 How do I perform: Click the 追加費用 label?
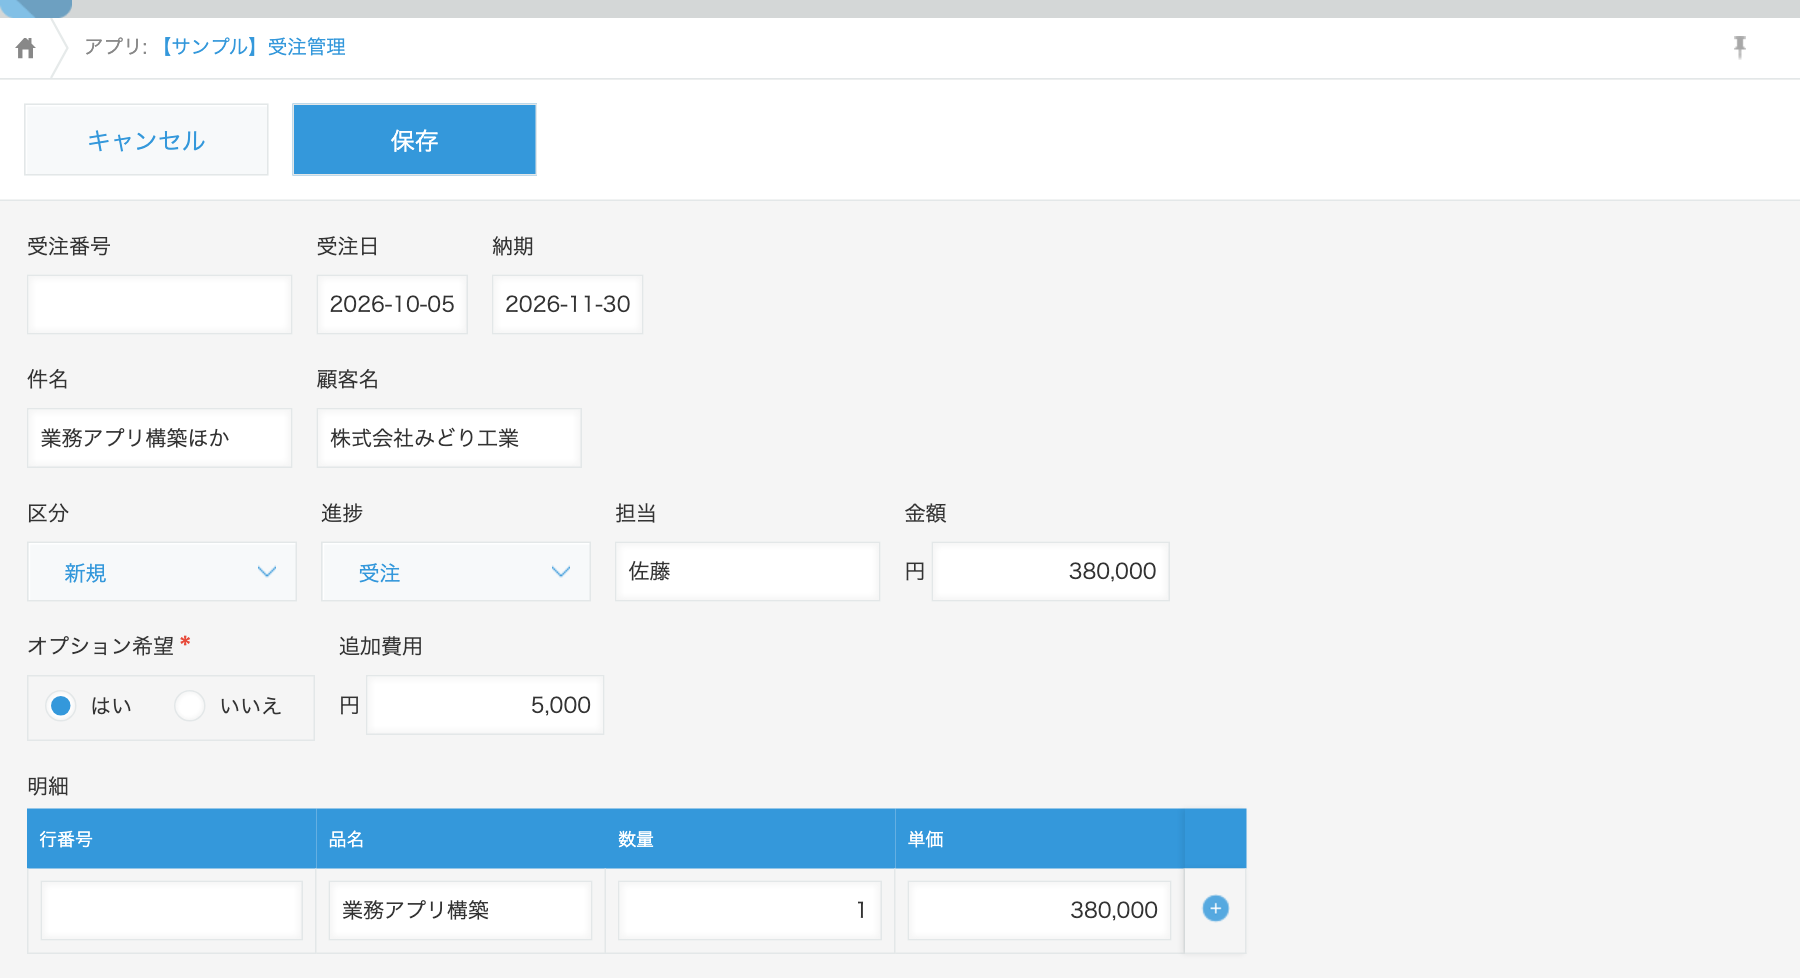[x=381, y=646]
